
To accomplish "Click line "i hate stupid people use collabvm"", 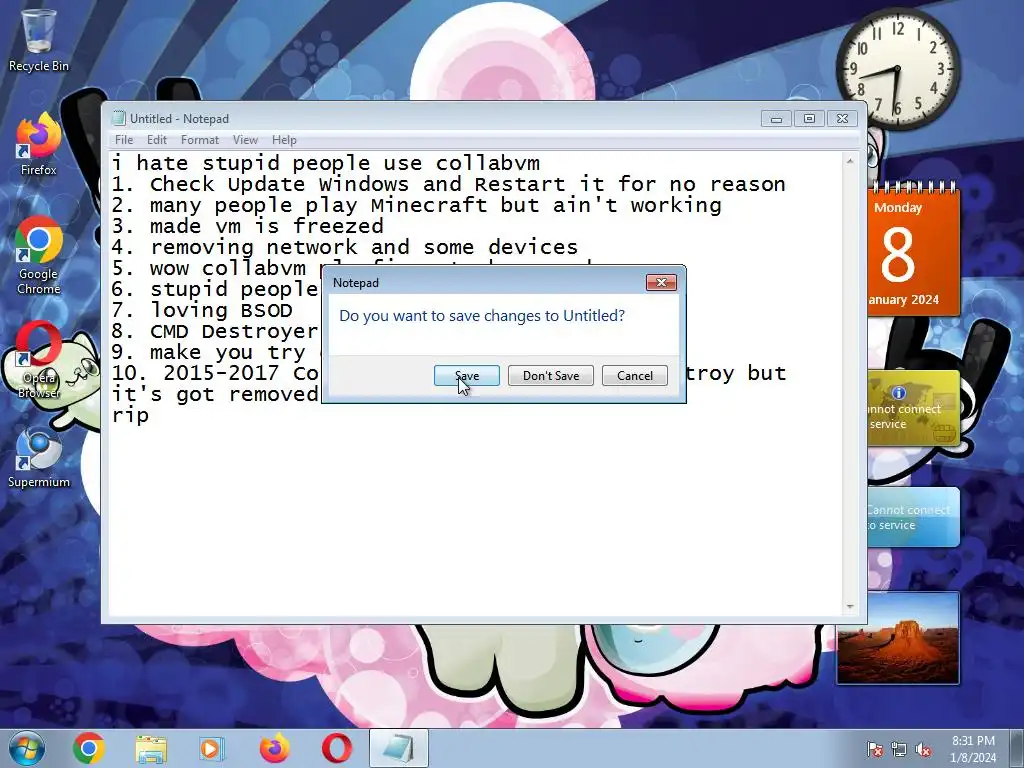I will pyautogui.click(x=326, y=163).
